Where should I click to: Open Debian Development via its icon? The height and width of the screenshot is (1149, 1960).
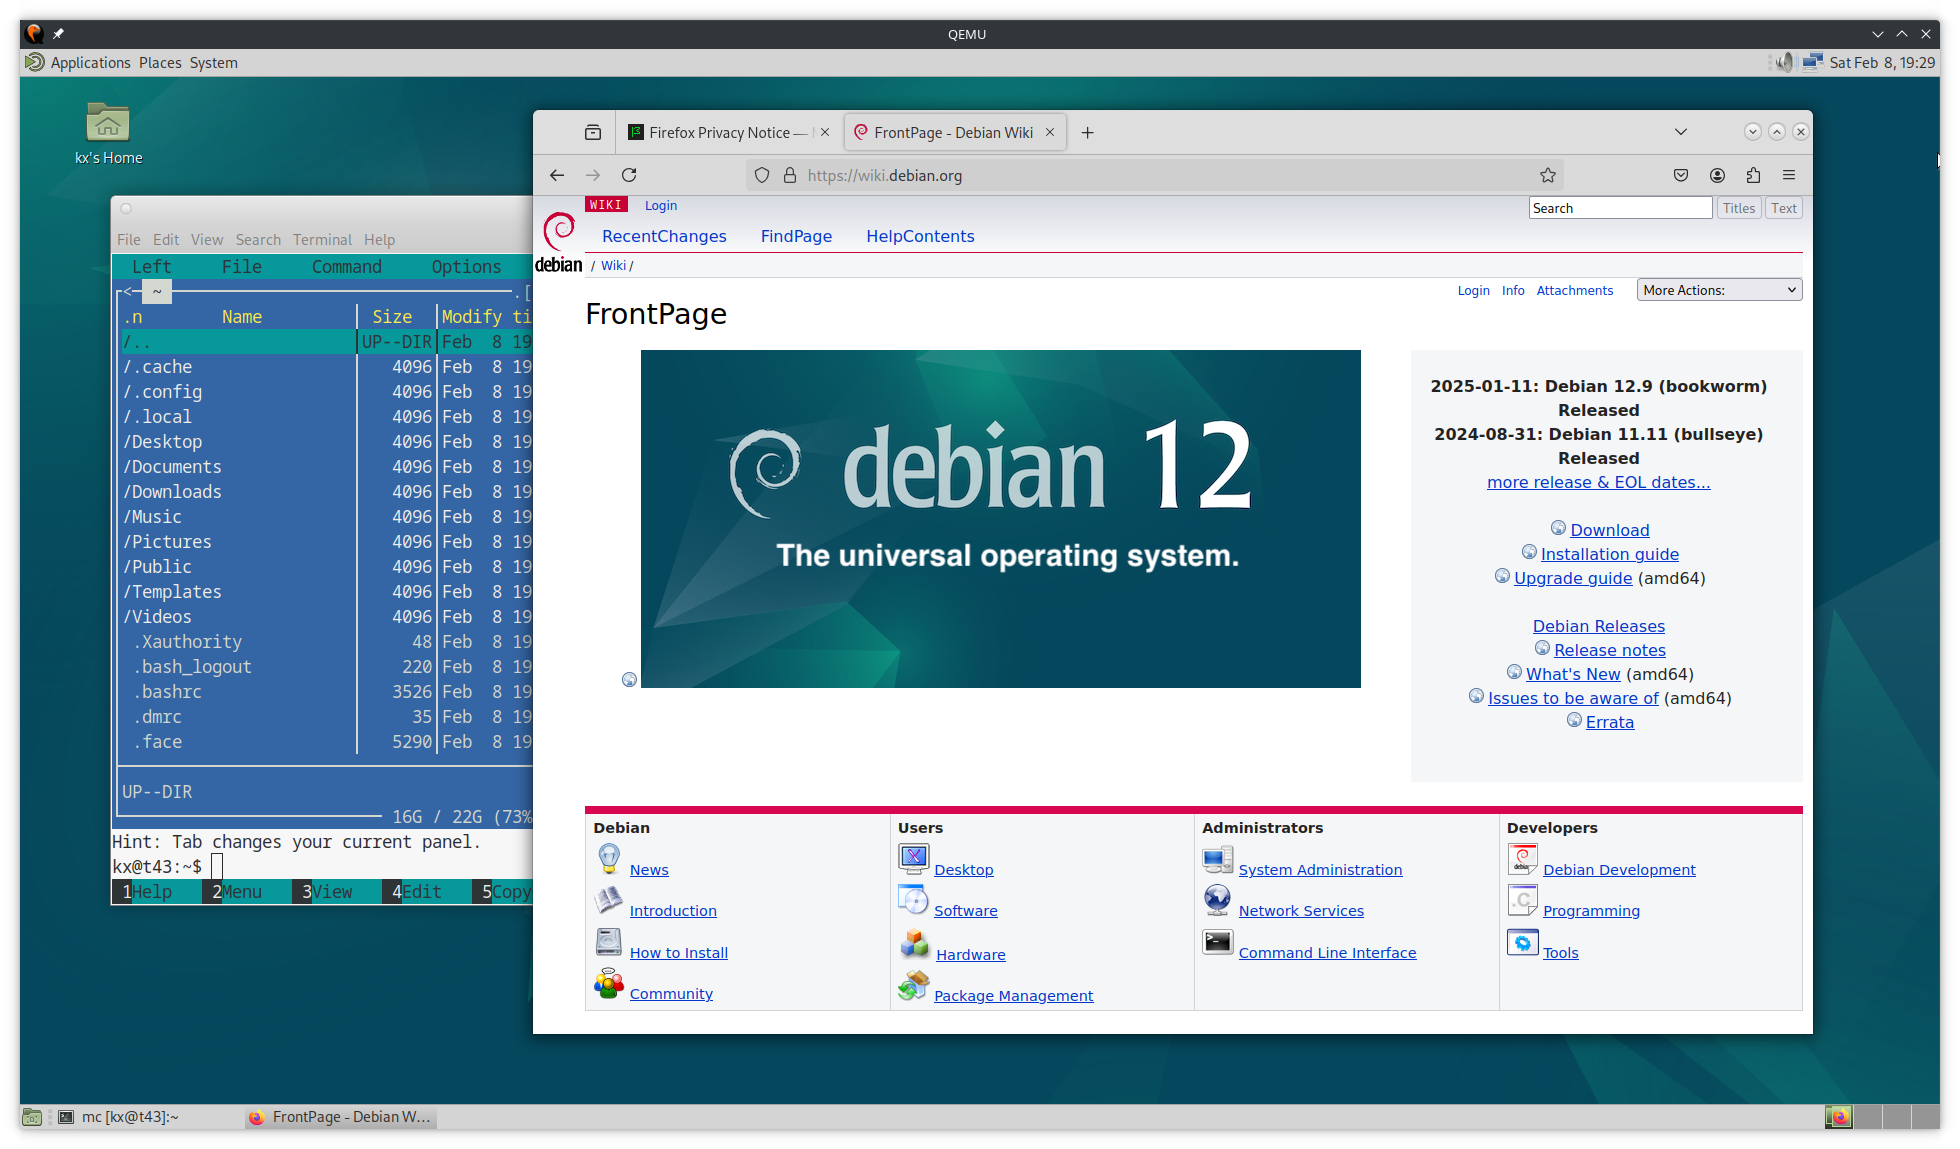pyautogui.click(x=1522, y=858)
